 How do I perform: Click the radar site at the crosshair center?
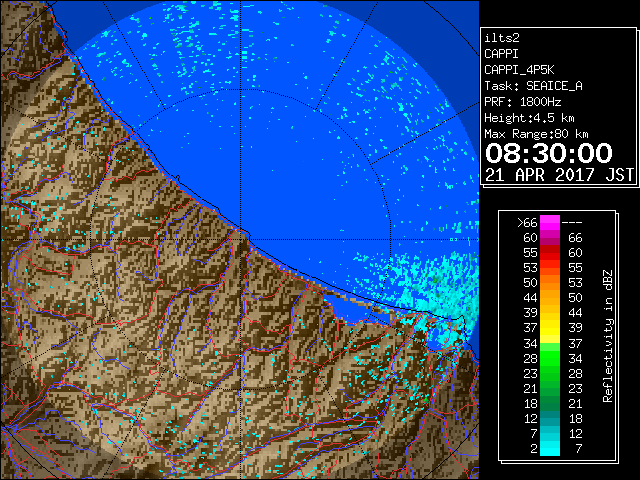tap(241, 239)
